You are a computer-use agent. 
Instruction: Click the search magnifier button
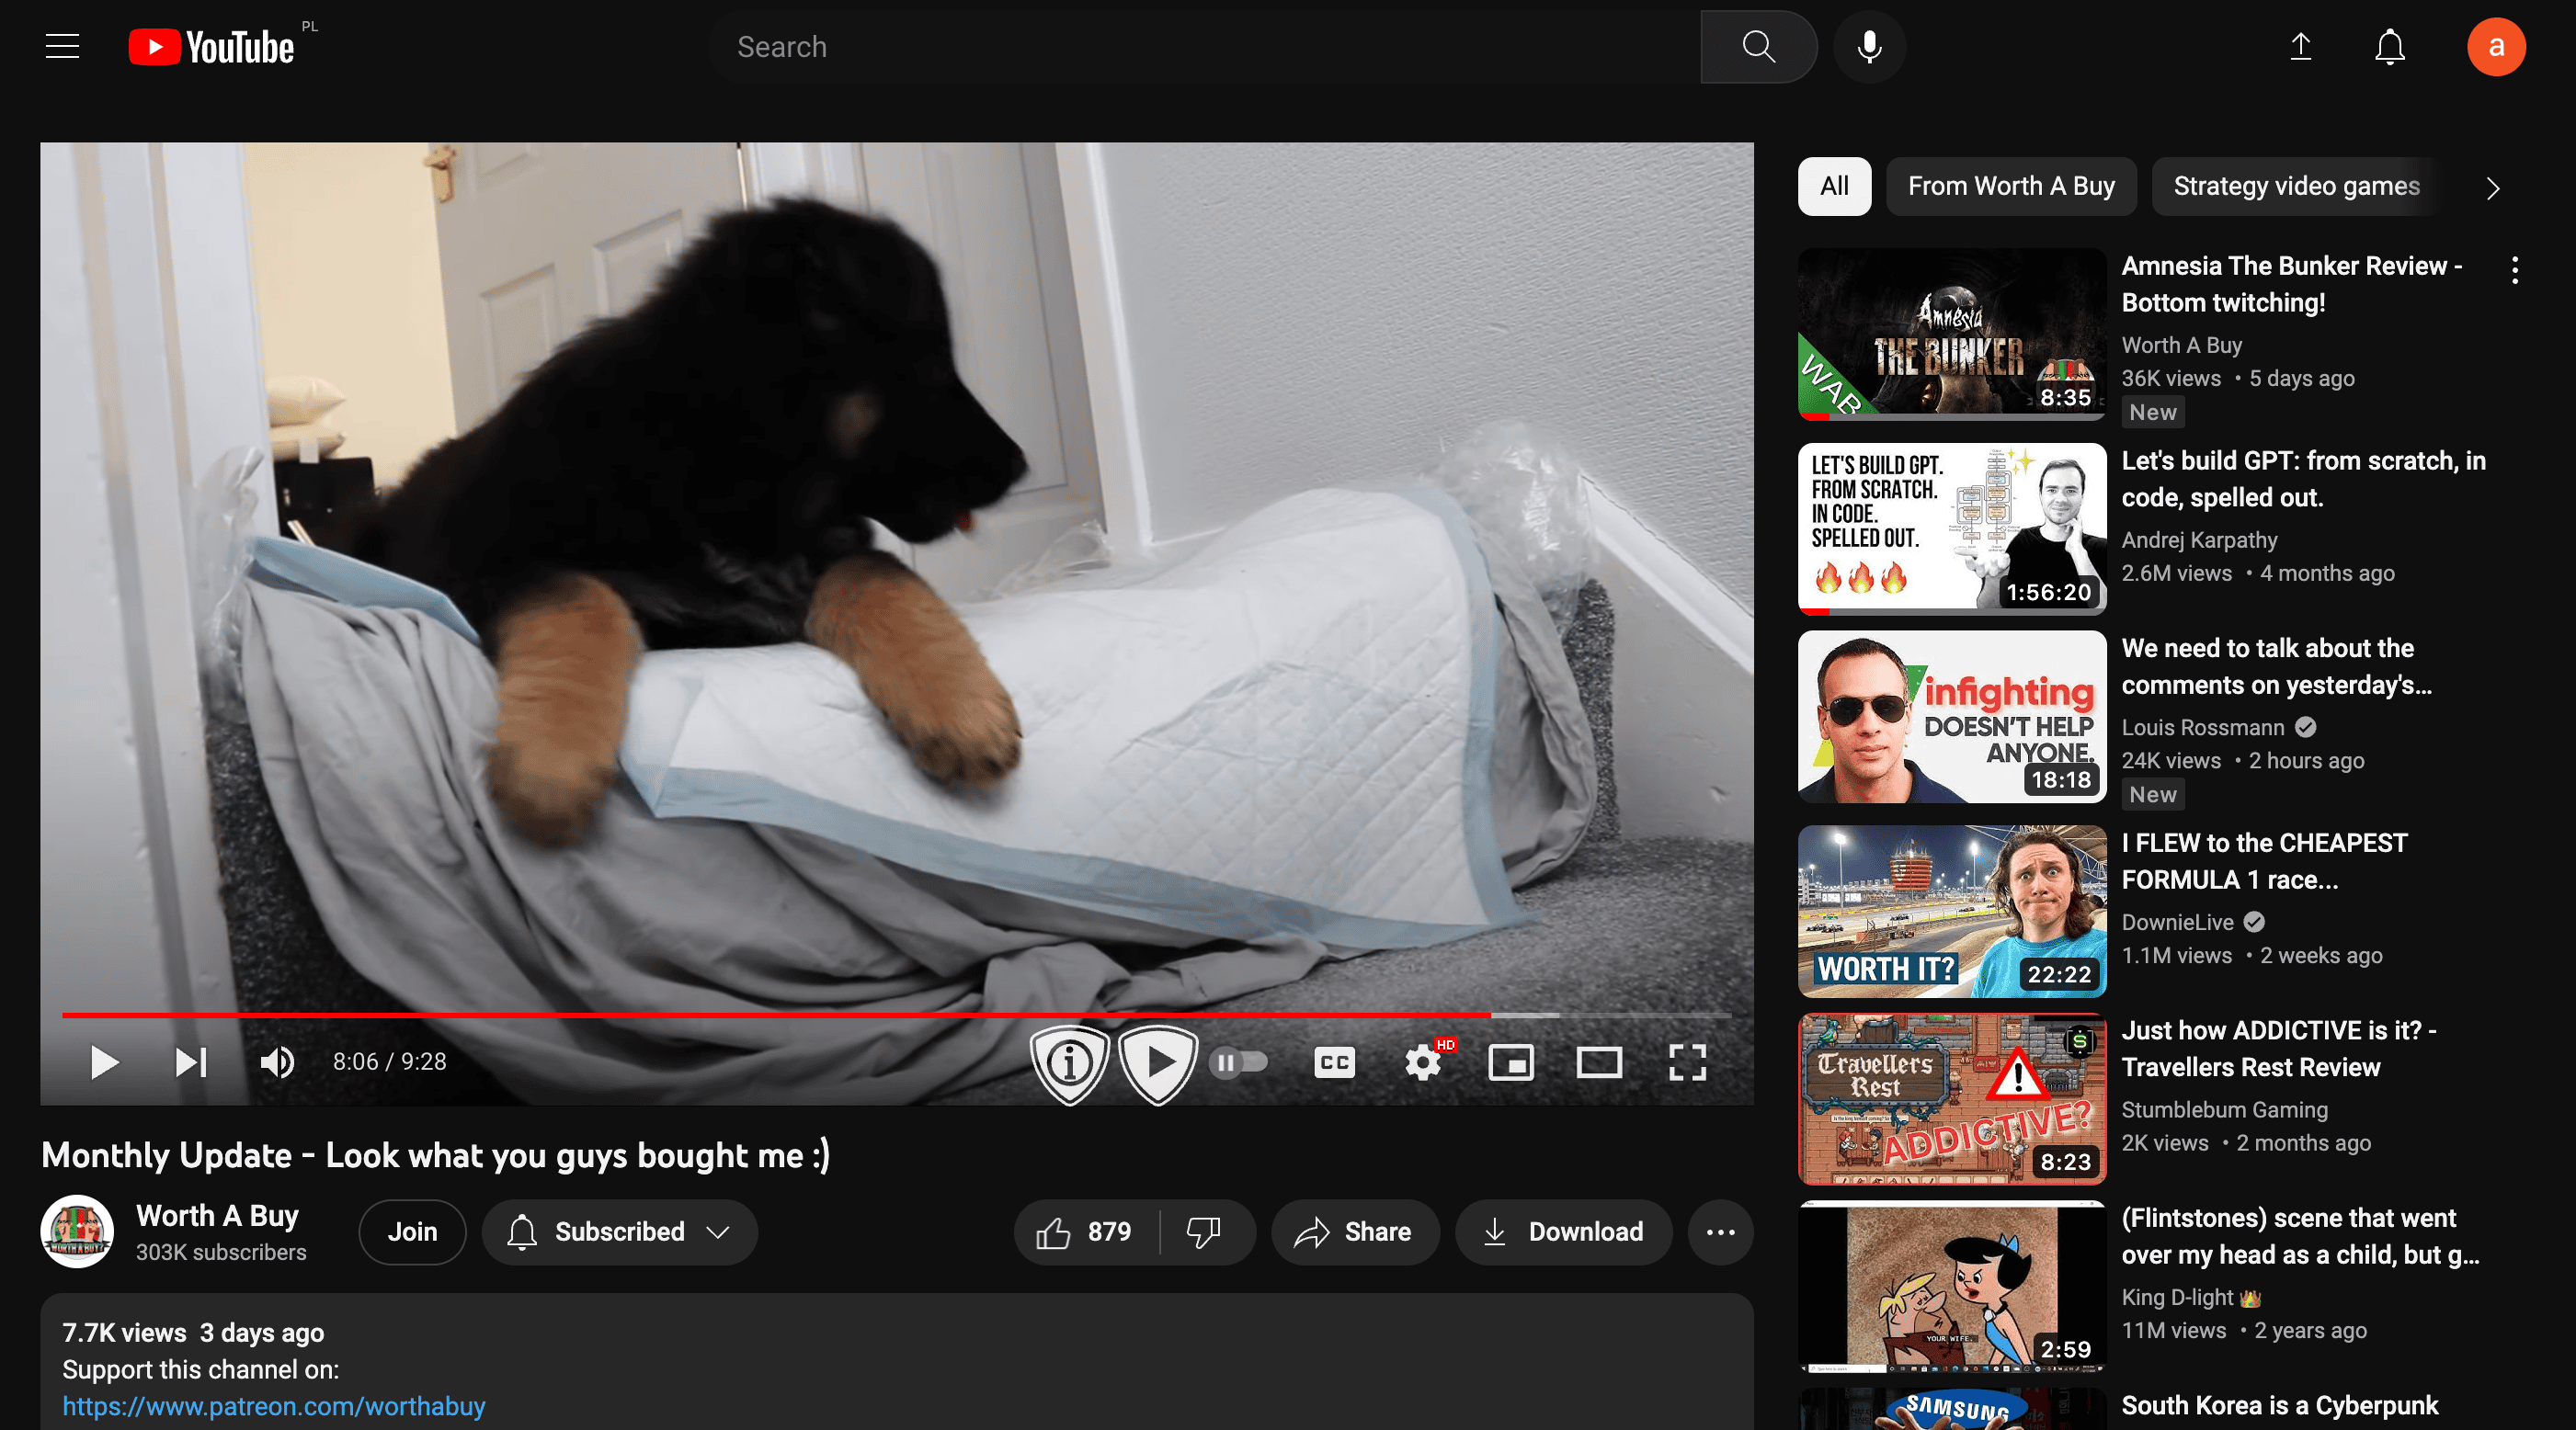1758,47
